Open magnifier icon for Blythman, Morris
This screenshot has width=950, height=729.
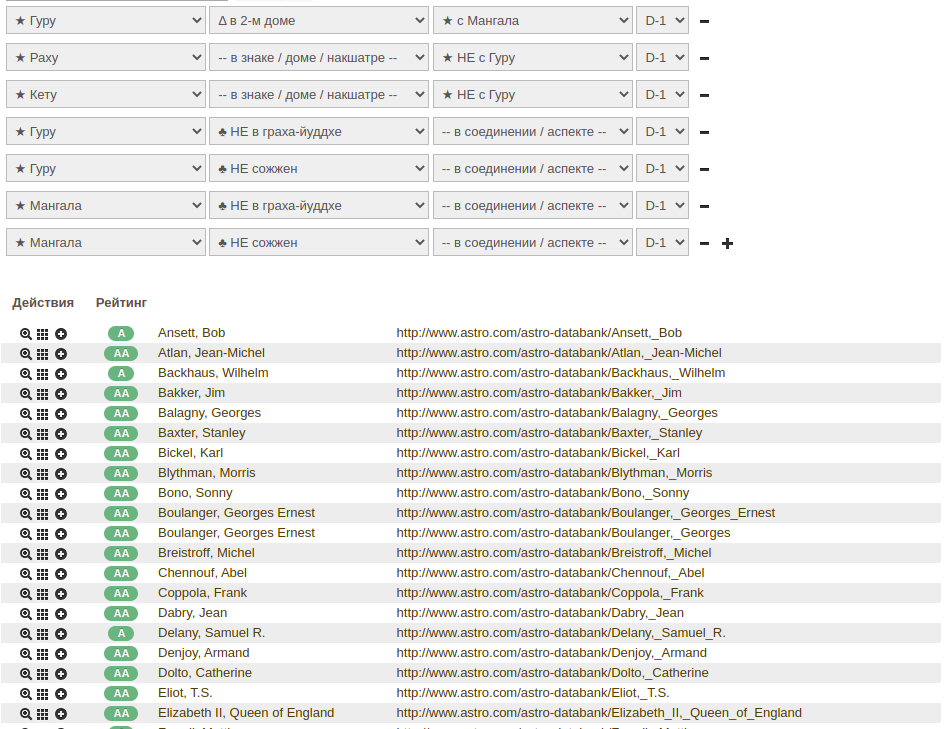[25, 474]
